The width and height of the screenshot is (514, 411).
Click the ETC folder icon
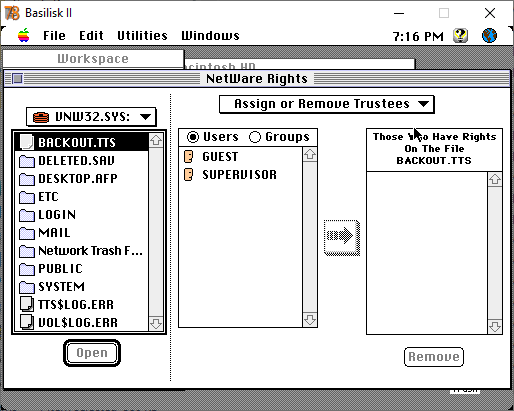click(27, 197)
